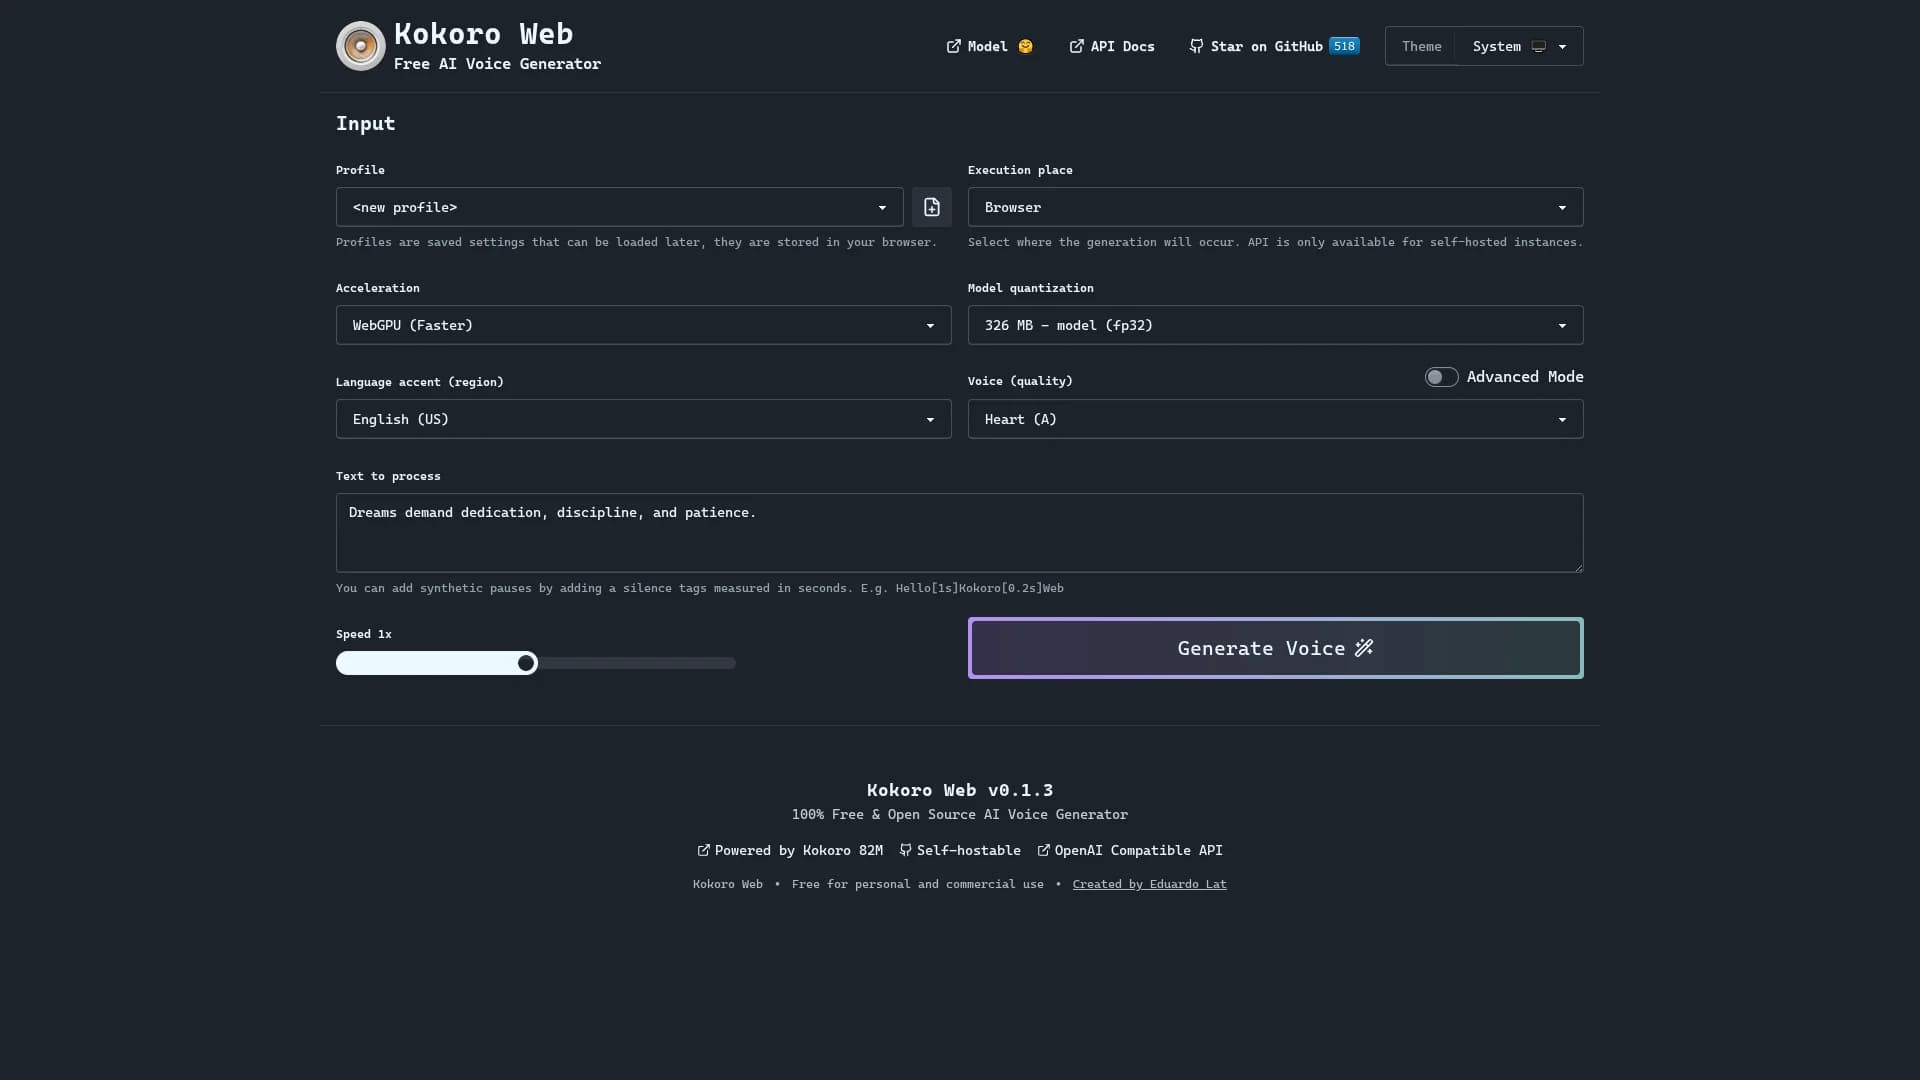Click the Speed 1x label
This screenshot has height=1080, width=1920.
tap(363, 634)
